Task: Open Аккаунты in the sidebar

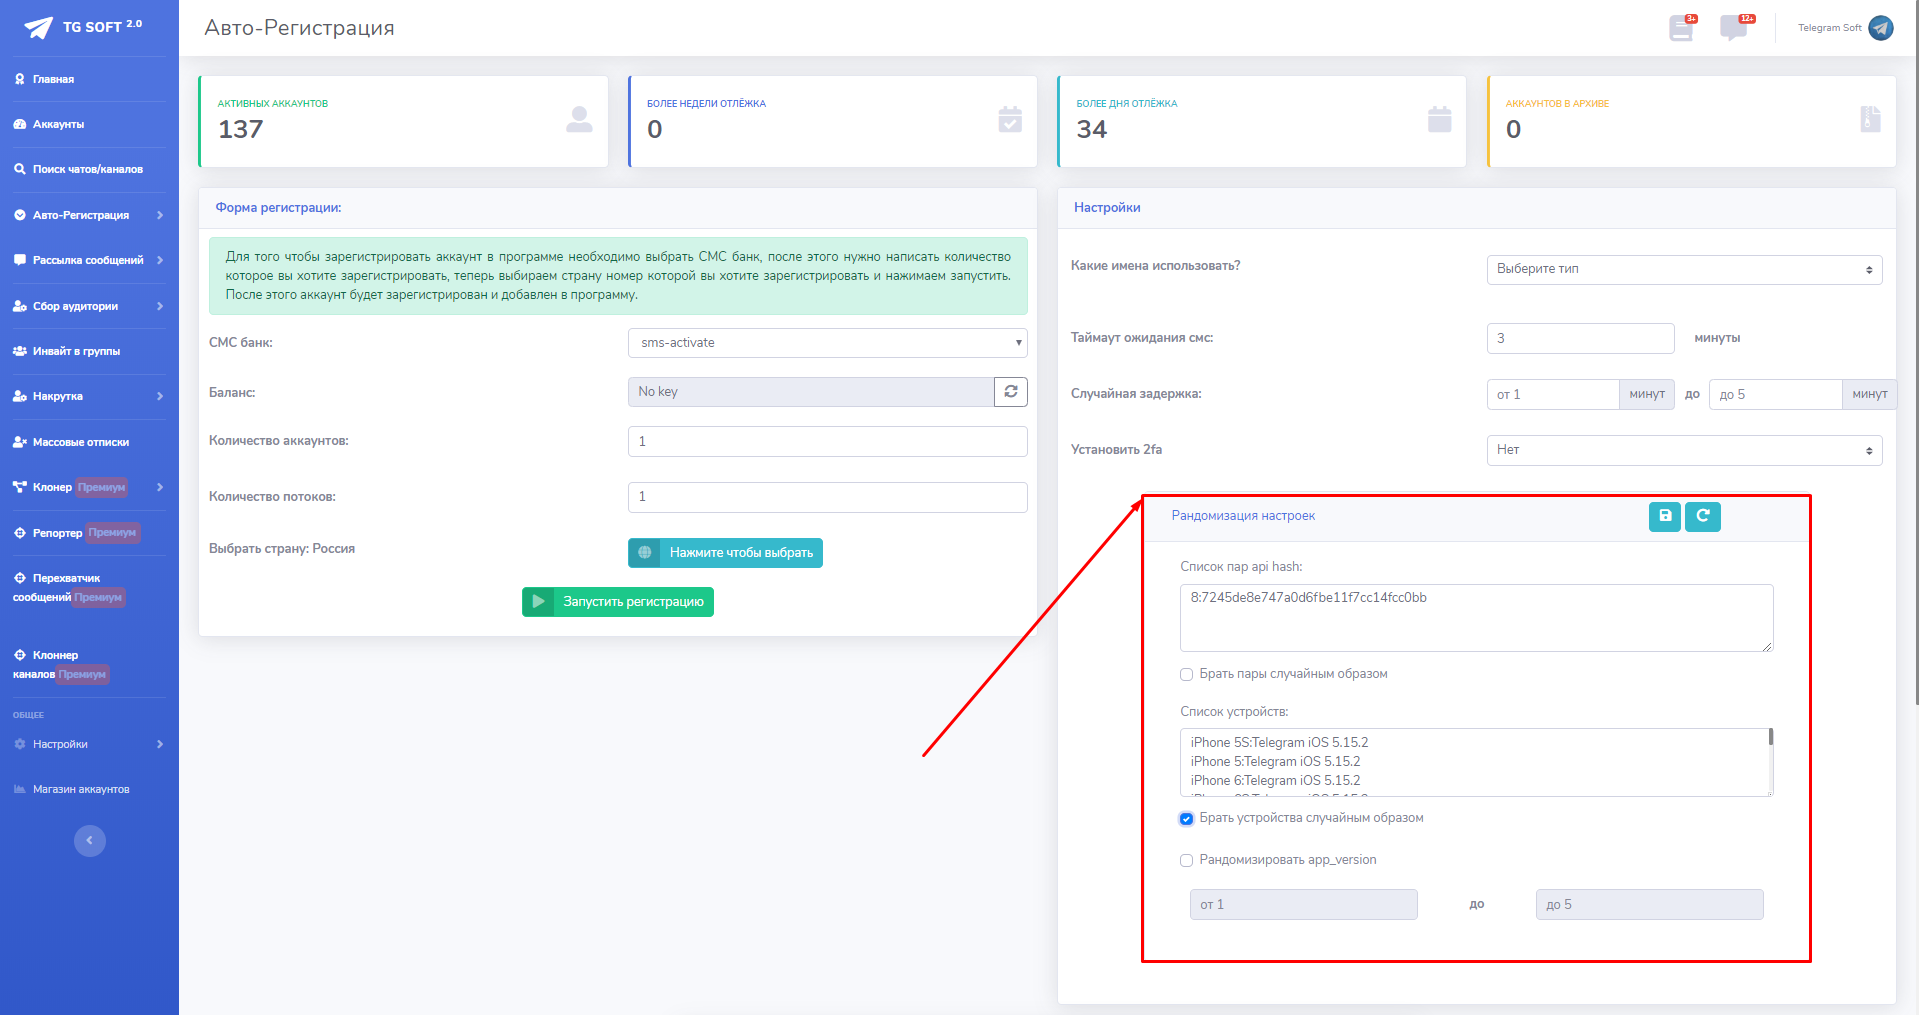Action: pos(58,124)
